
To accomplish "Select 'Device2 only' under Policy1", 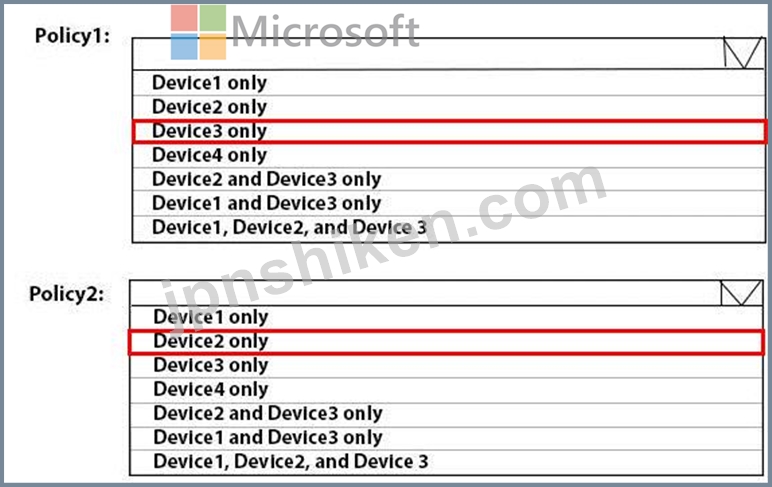I will (x=449, y=107).
